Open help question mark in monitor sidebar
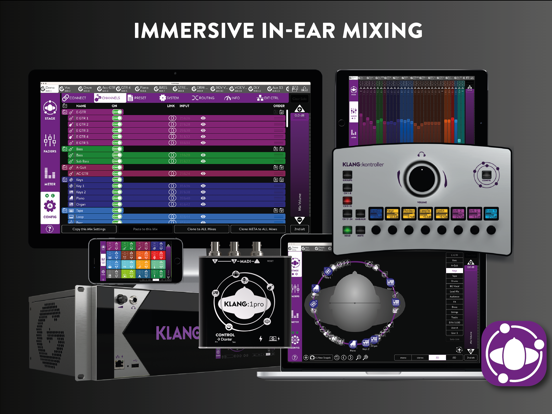This screenshot has width=552, height=414. 50,229
